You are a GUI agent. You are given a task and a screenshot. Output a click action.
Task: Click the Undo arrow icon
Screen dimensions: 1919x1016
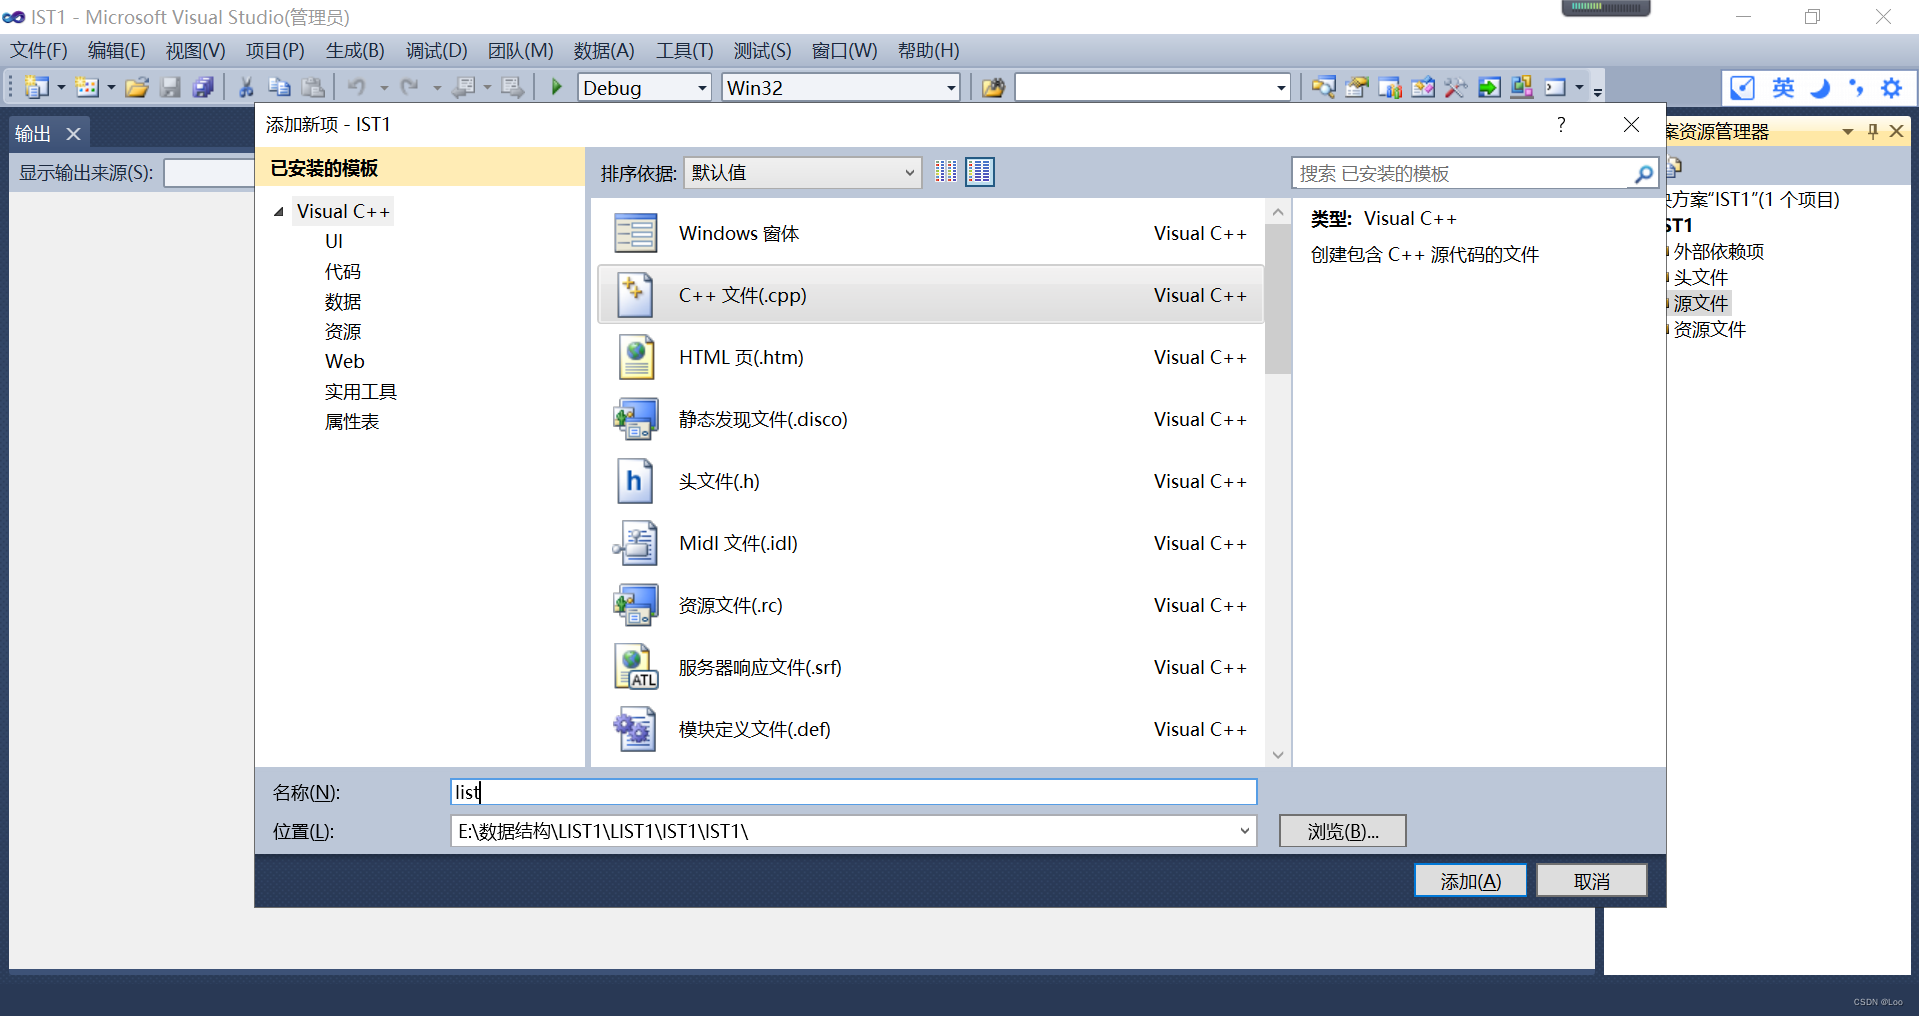click(357, 88)
